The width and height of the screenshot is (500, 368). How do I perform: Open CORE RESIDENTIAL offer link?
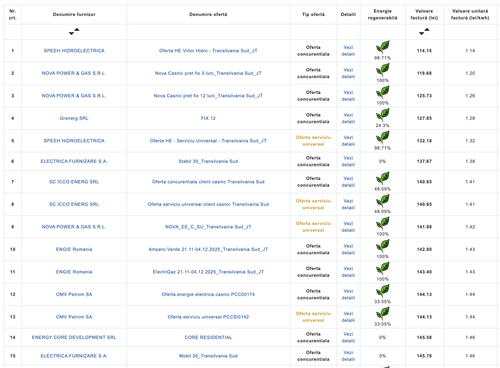(x=208, y=337)
